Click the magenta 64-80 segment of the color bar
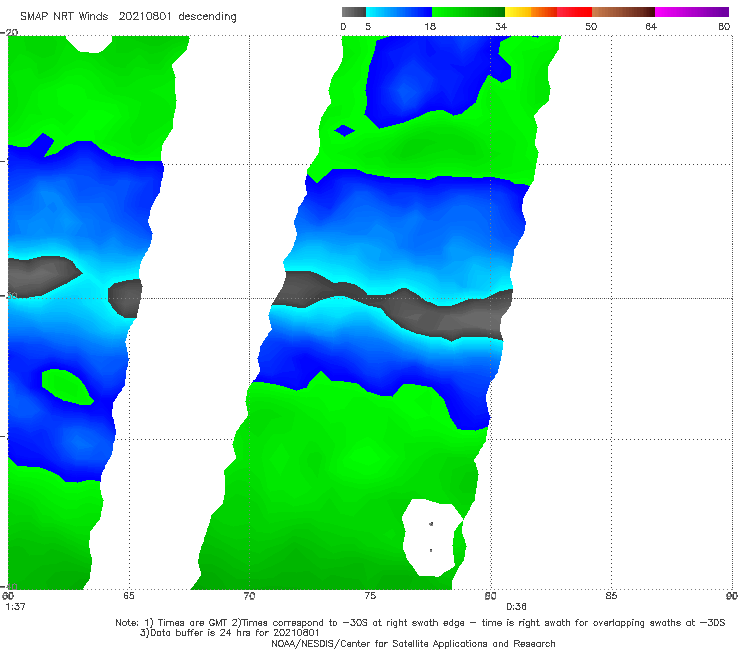The height and width of the screenshot is (650, 740). point(692,12)
